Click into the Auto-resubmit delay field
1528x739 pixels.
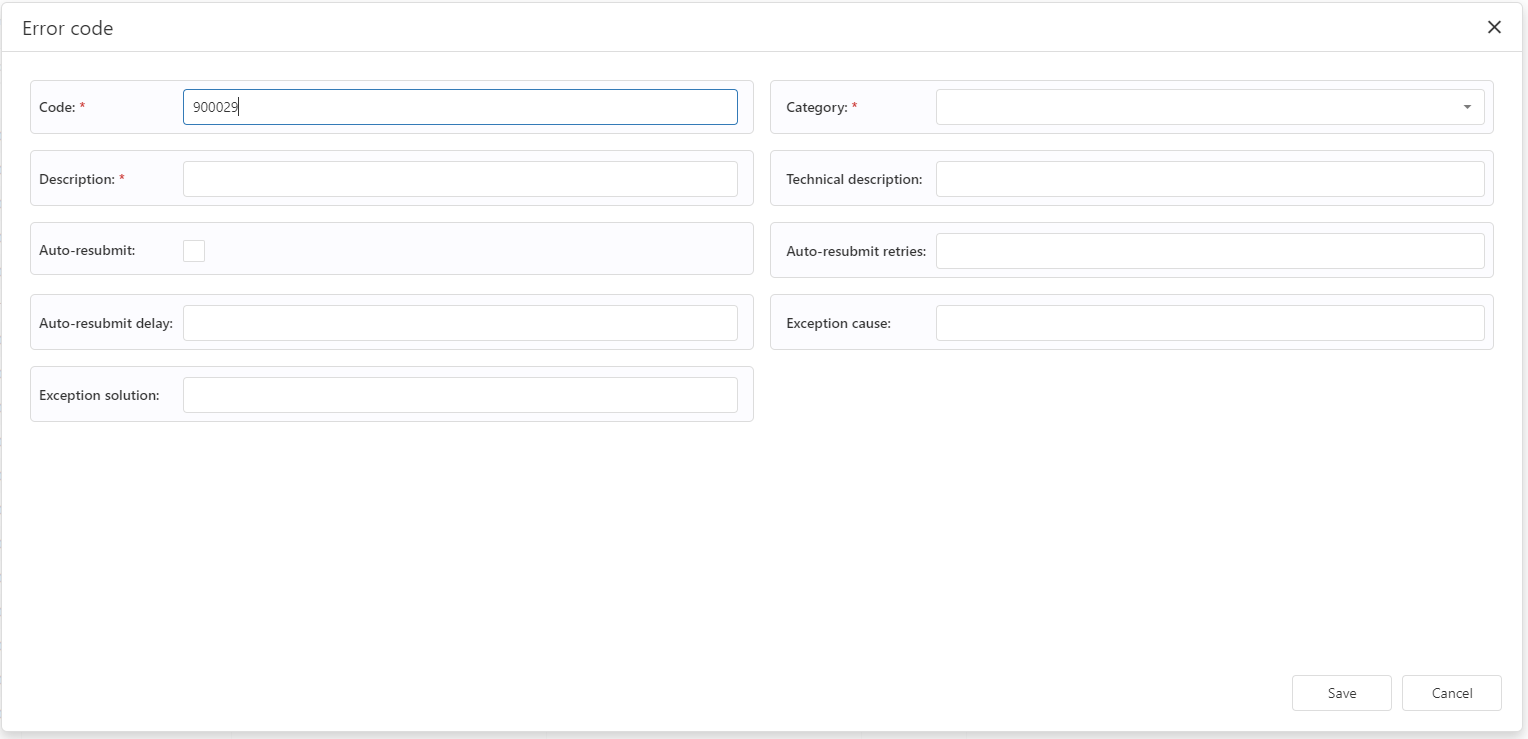point(460,323)
